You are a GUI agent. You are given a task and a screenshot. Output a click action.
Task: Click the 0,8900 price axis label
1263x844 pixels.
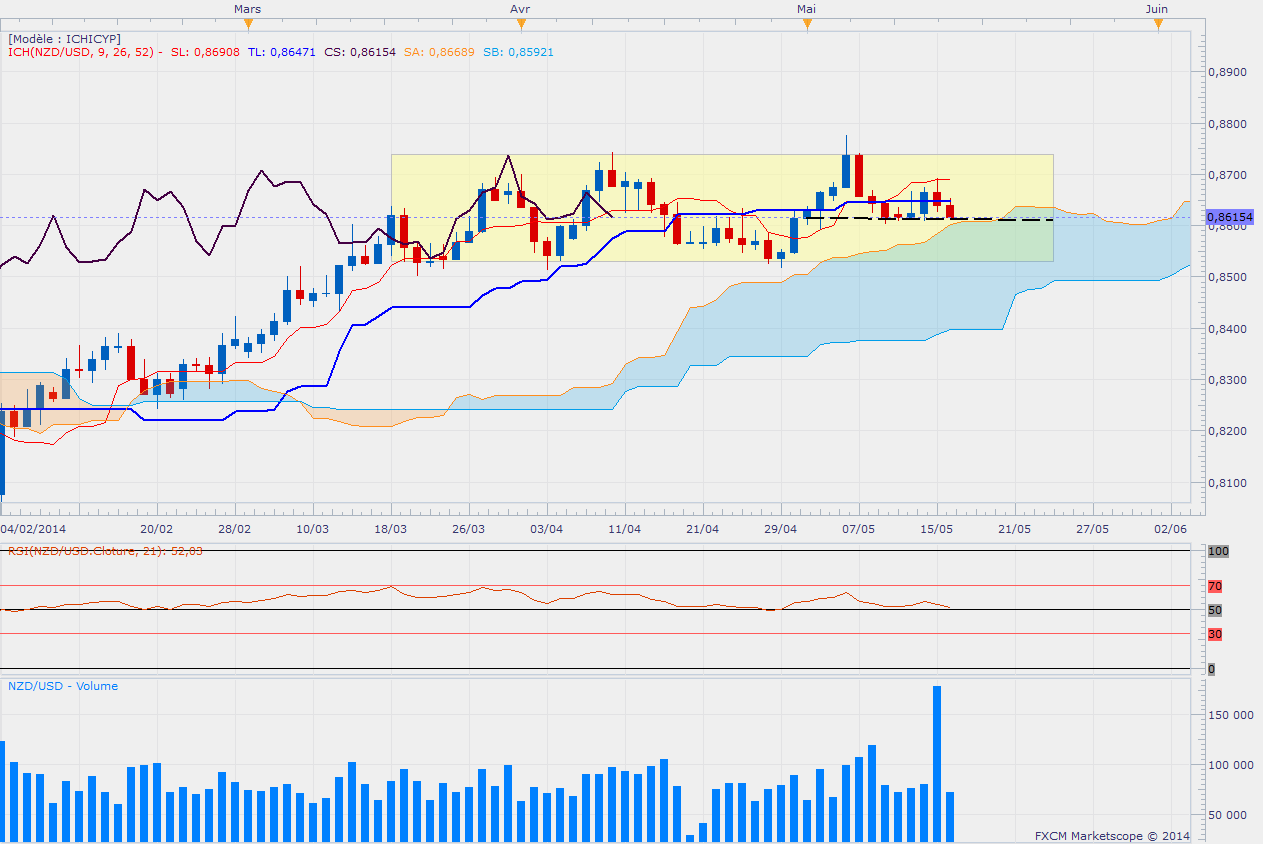pos(1222,73)
